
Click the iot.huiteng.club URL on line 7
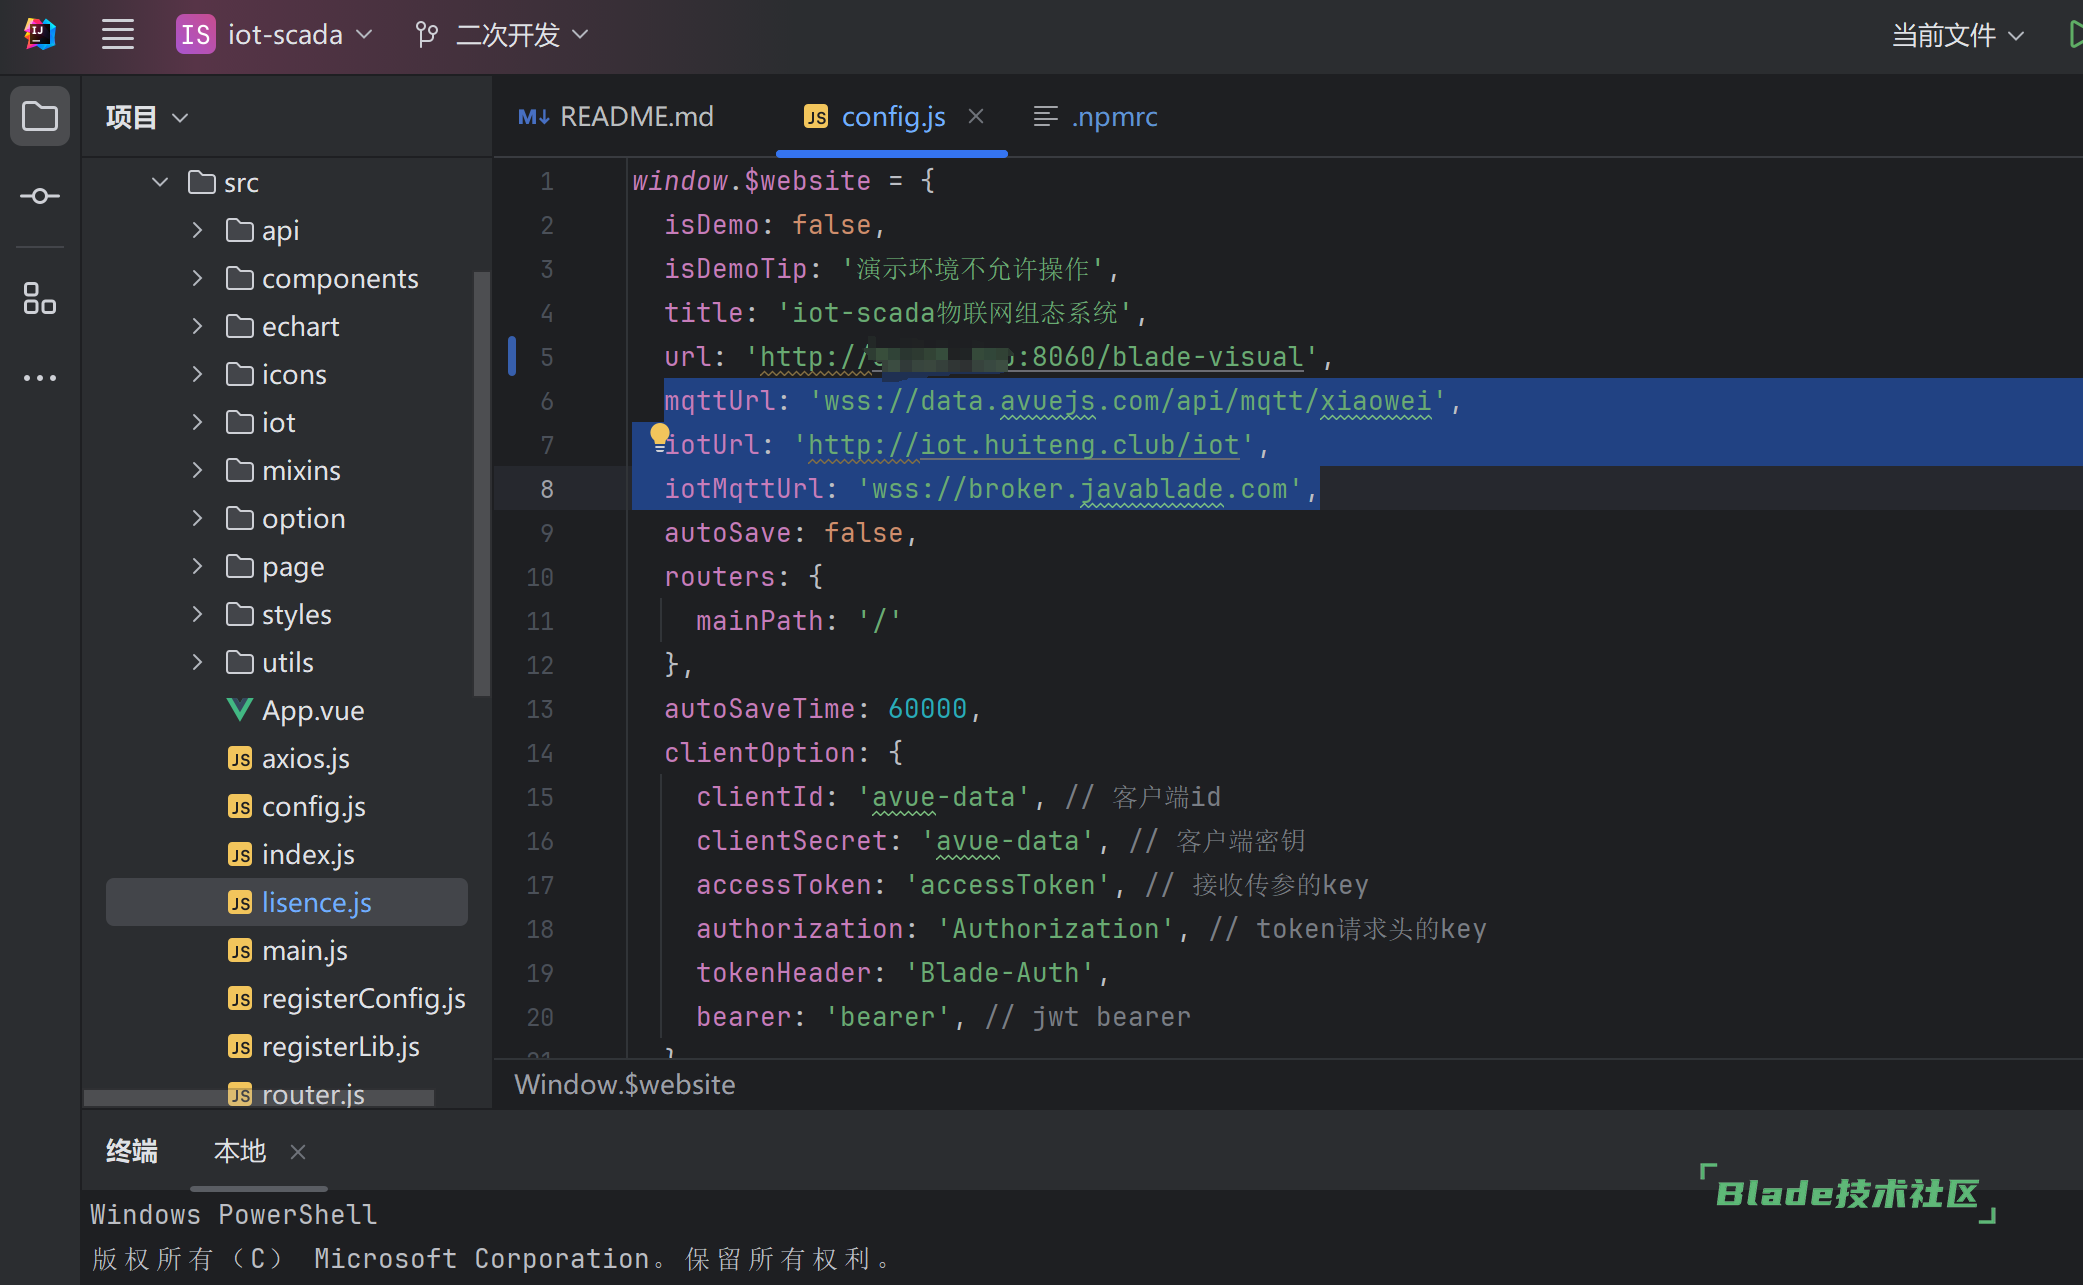pos(1024,445)
